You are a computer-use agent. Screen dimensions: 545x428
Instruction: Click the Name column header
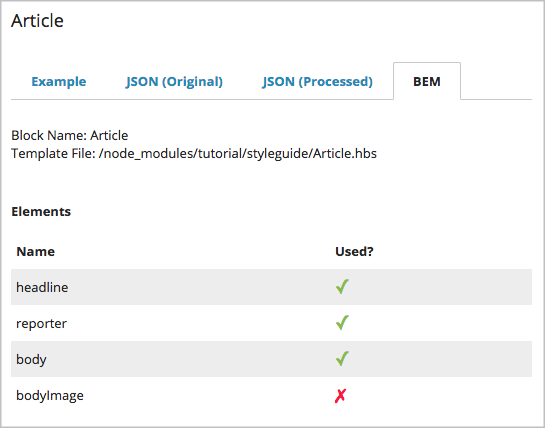coord(35,251)
